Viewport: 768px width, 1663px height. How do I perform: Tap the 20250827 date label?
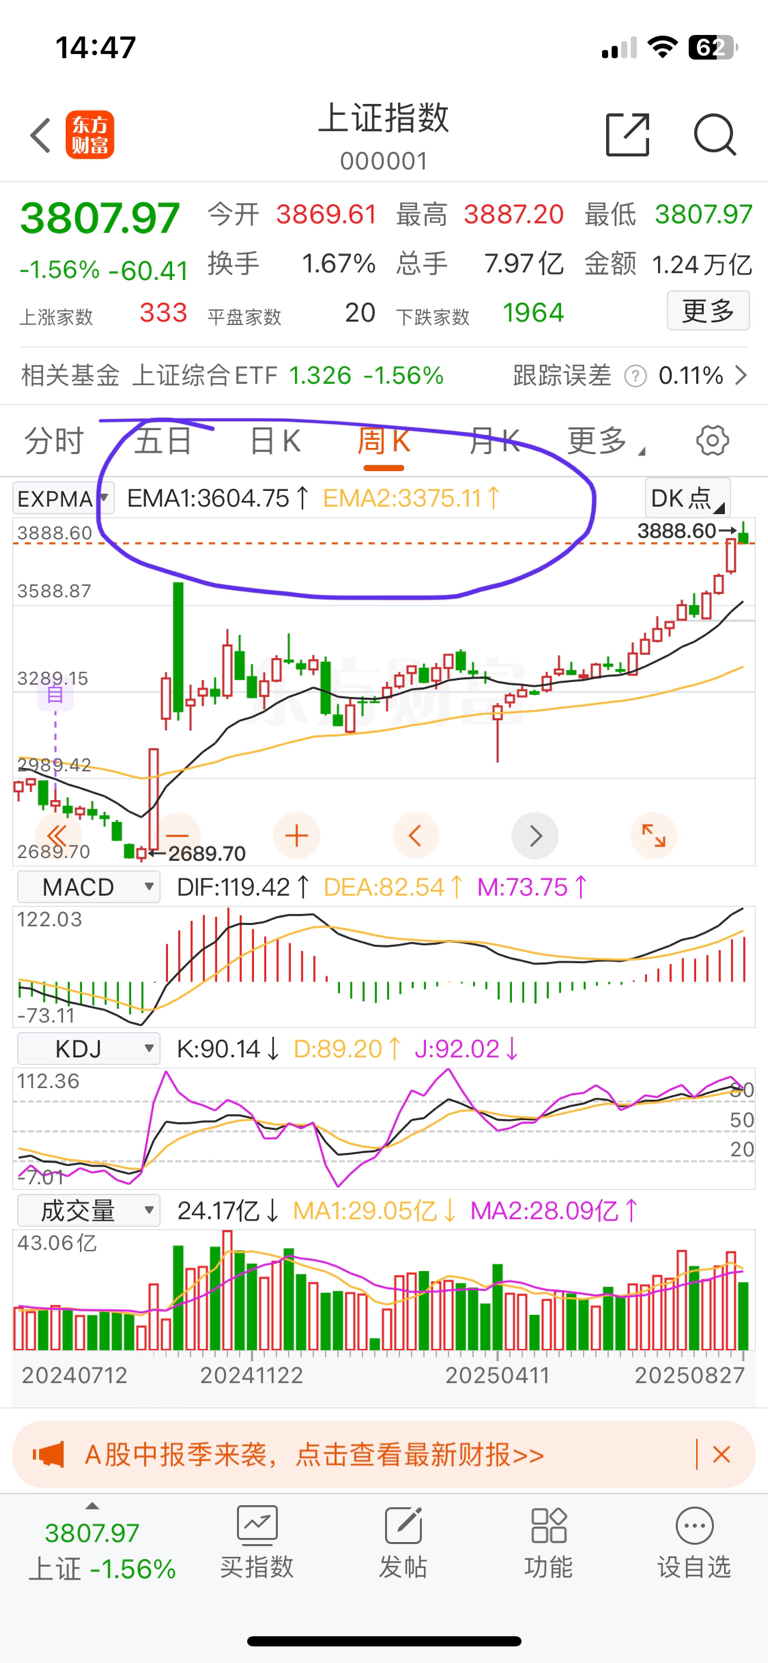point(690,1375)
